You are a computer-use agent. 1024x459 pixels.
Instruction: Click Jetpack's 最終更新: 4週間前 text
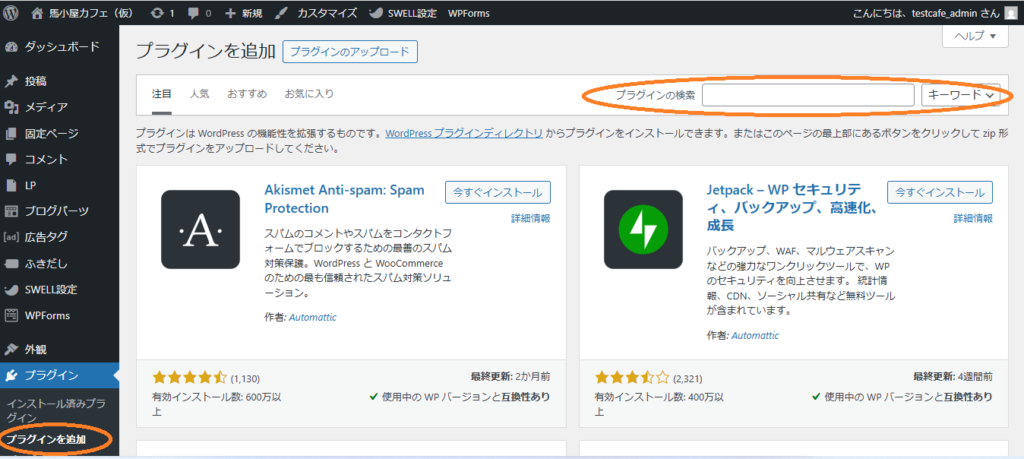pos(953,376)
